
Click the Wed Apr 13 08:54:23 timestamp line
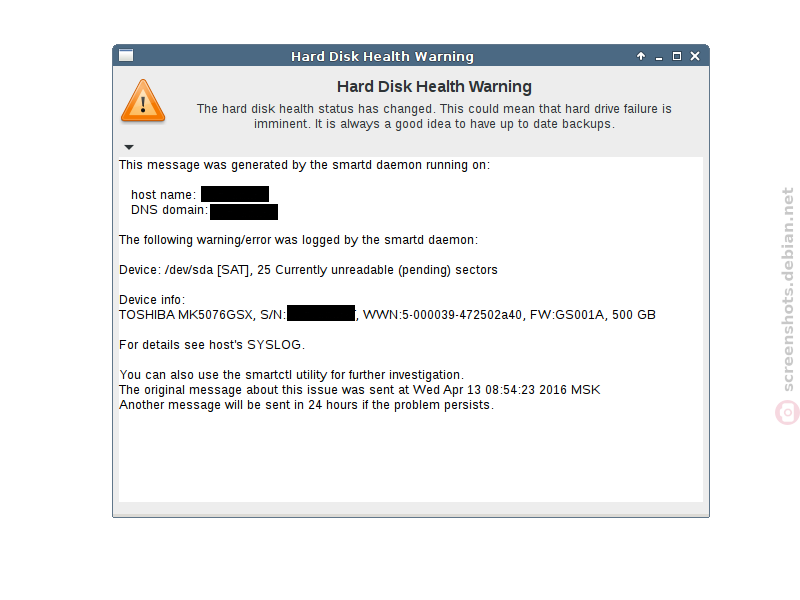(x=360, y=390)
